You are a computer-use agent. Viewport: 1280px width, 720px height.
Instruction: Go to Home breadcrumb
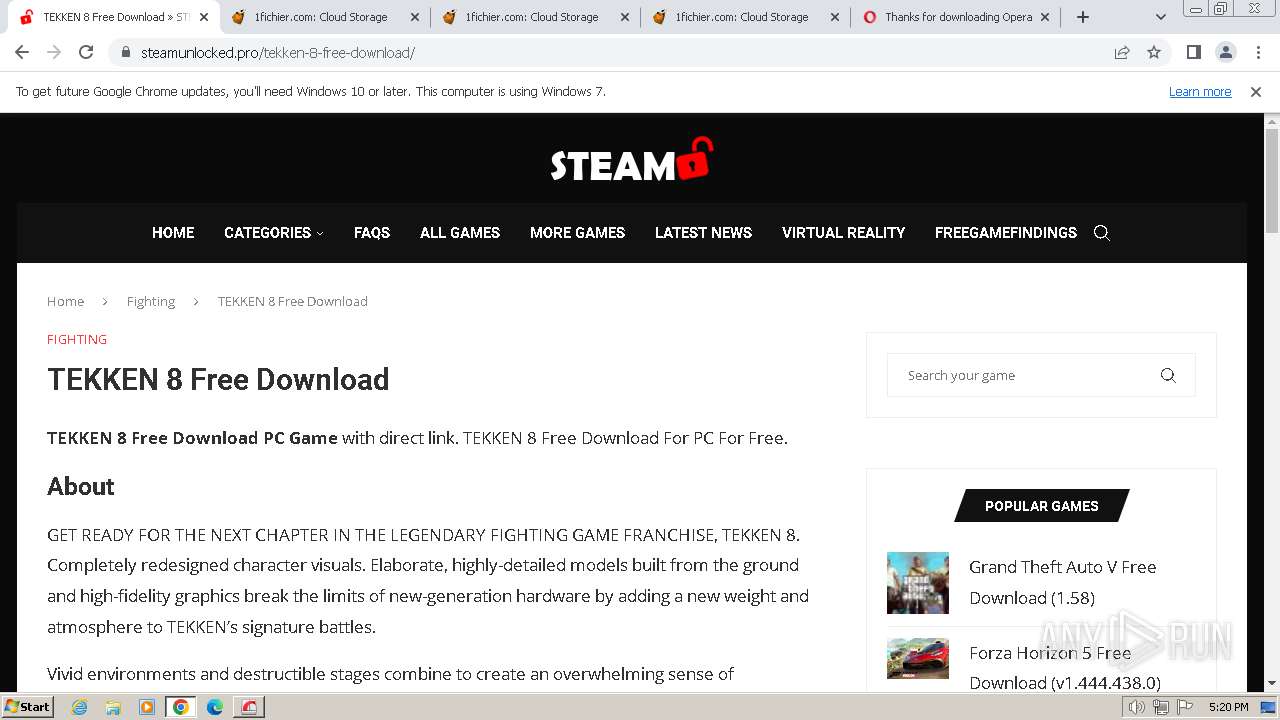[x=65, y=301]
